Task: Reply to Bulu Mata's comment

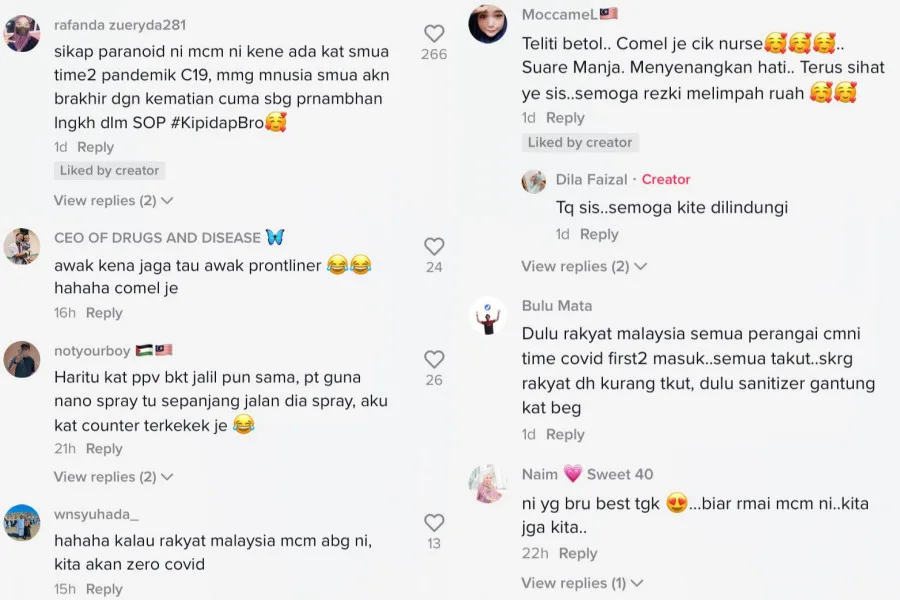Action: coord(565,435)
